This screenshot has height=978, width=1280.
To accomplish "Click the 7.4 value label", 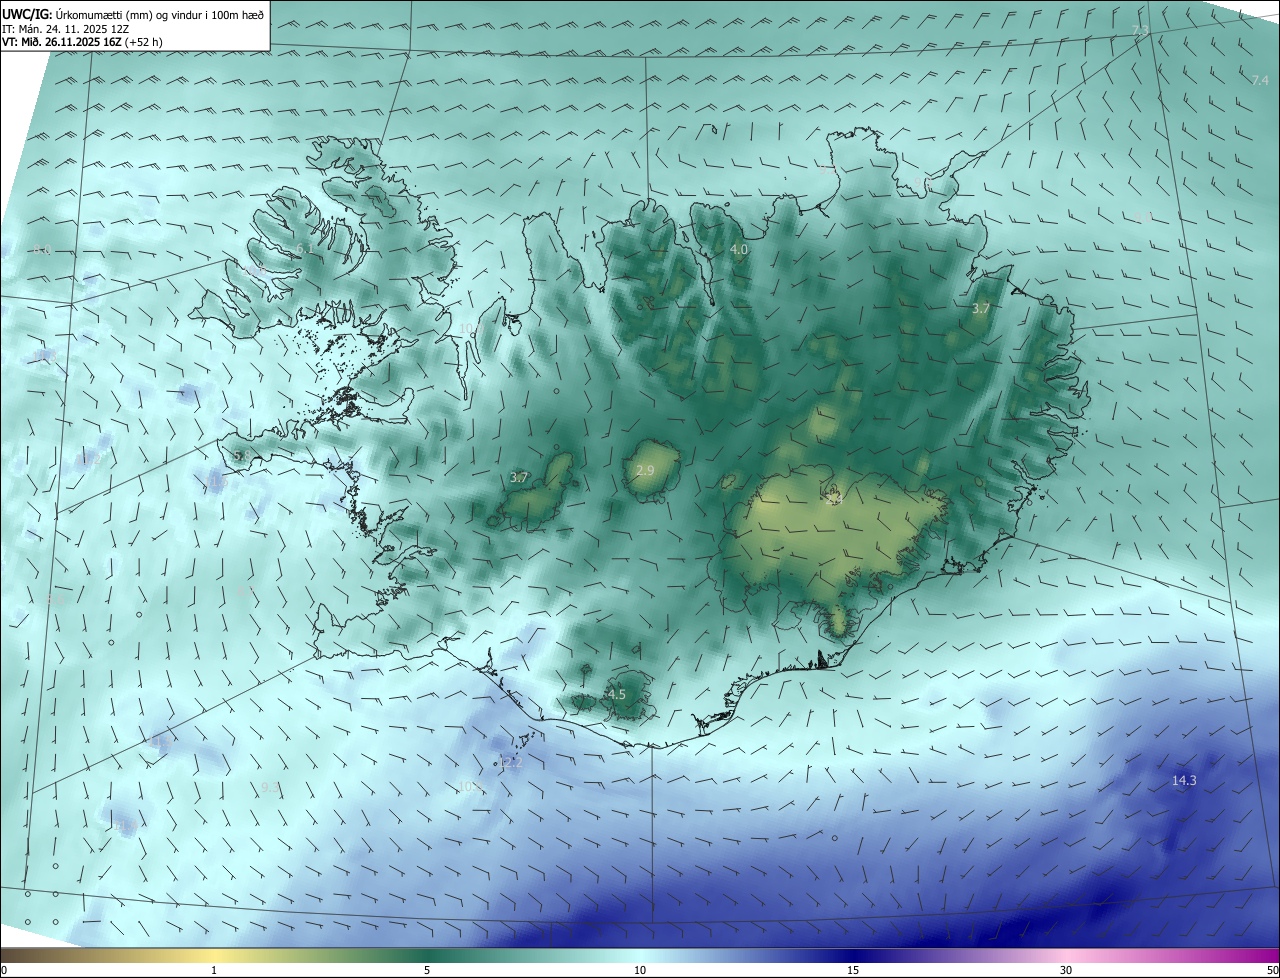I will pos(1260,80).
